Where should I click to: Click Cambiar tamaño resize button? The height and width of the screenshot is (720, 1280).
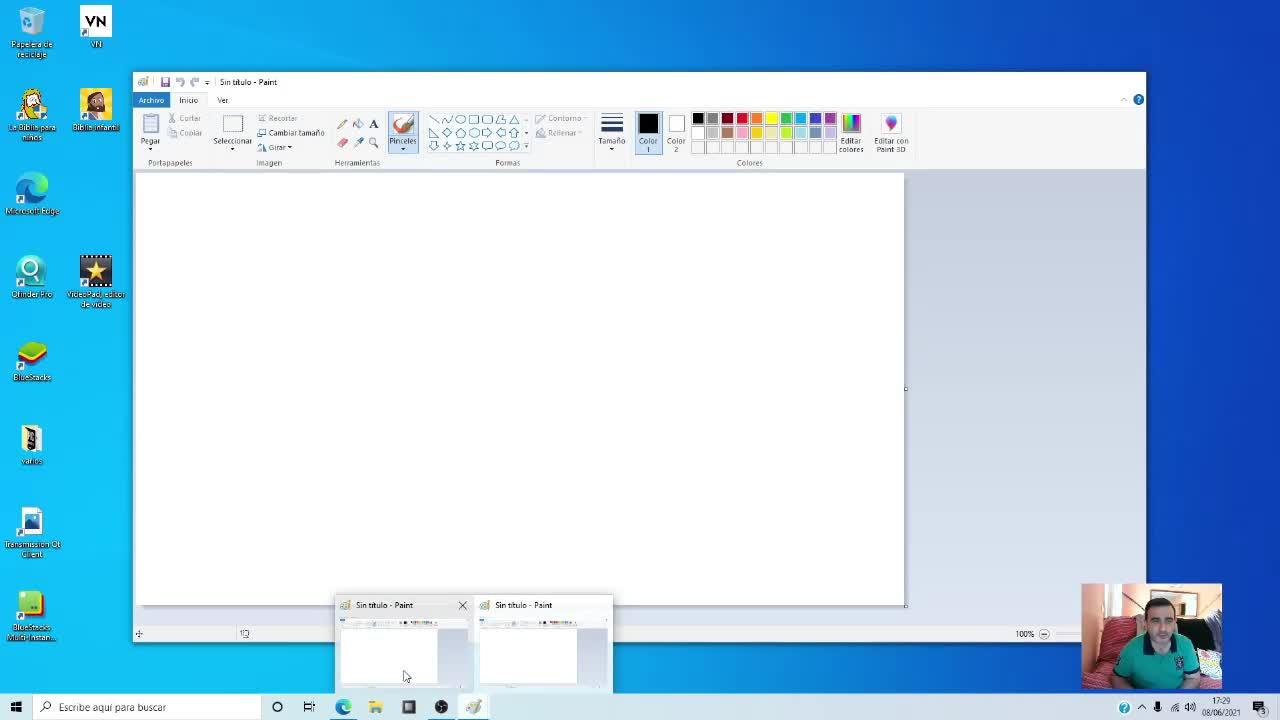pyautogui.click(x=291, y=133)
